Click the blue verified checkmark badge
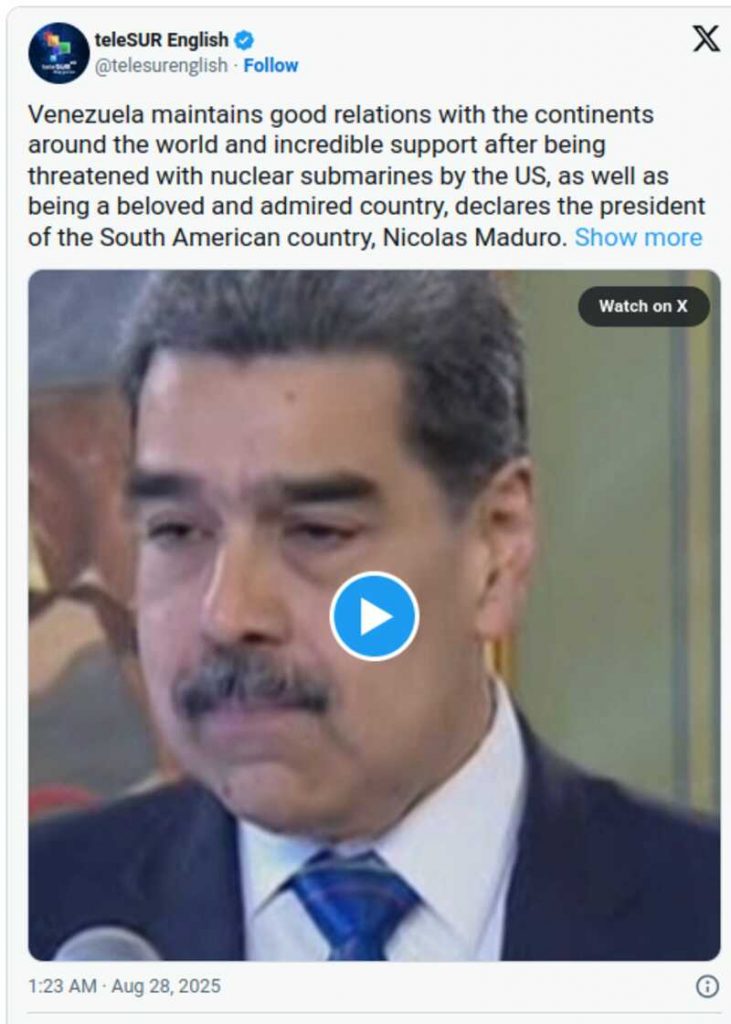The height and width of the screenshot is (1024, 731). pyautogui.click(x=244, y=40)
